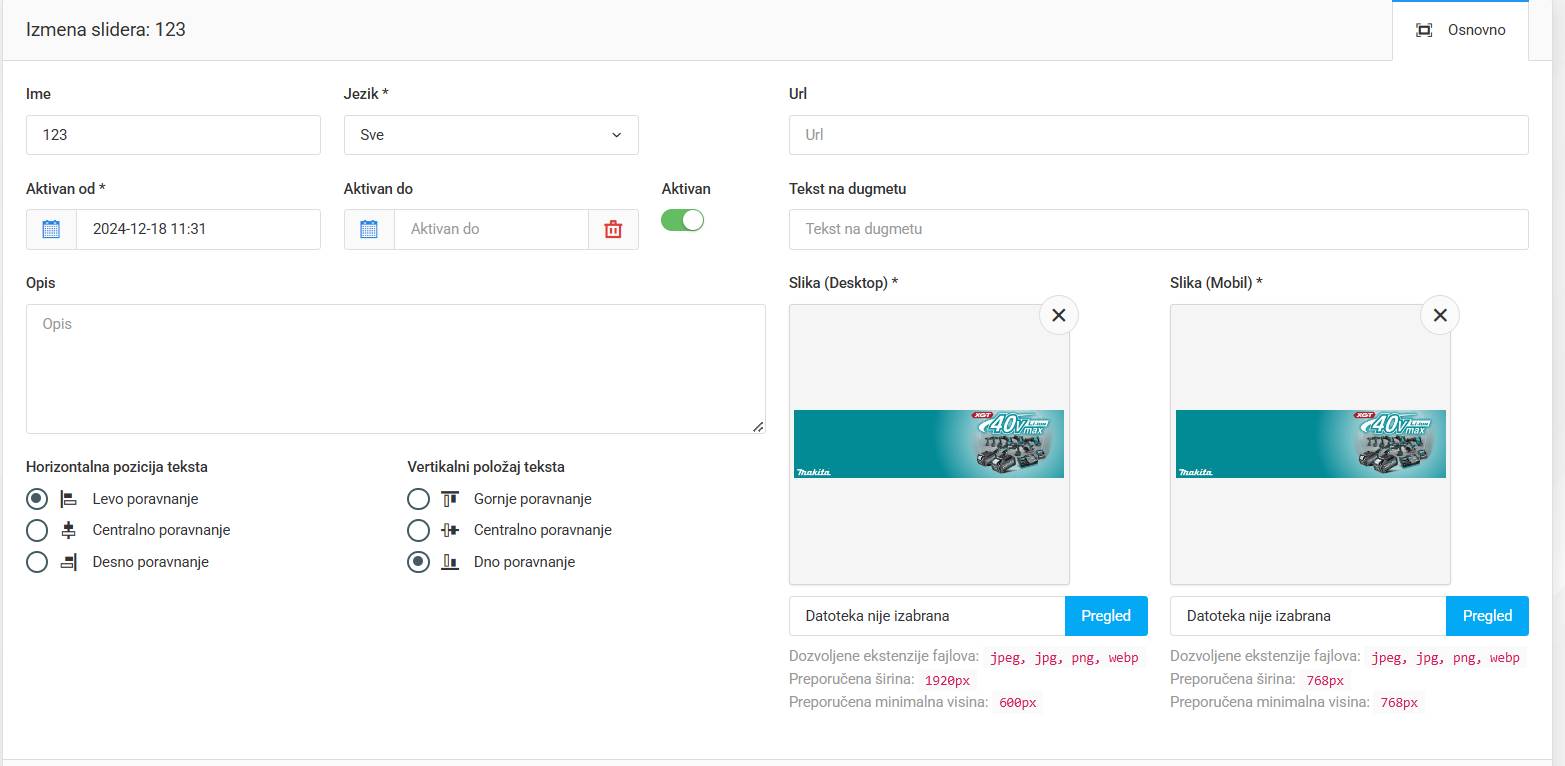This screenshot has width=1565, height=766.
Task: Click the center-align icon under horizontal position
Action: [69, 530]
